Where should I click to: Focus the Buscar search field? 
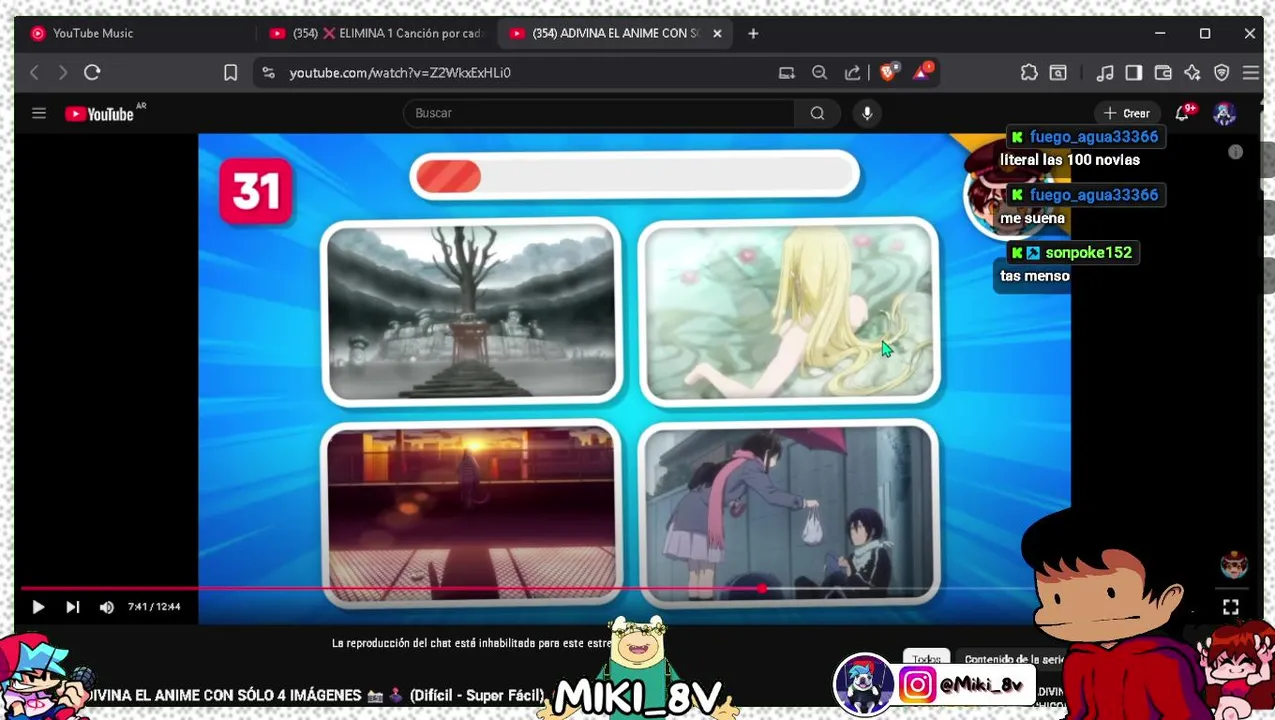(598, 113)
